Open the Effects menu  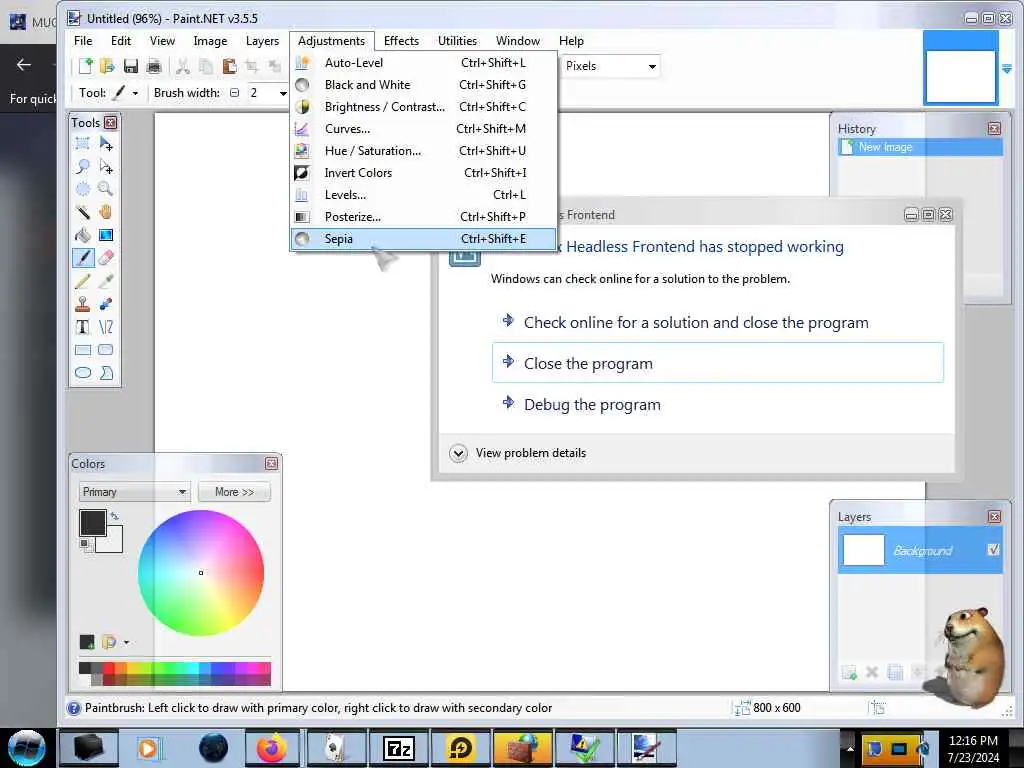coord(401,40)
